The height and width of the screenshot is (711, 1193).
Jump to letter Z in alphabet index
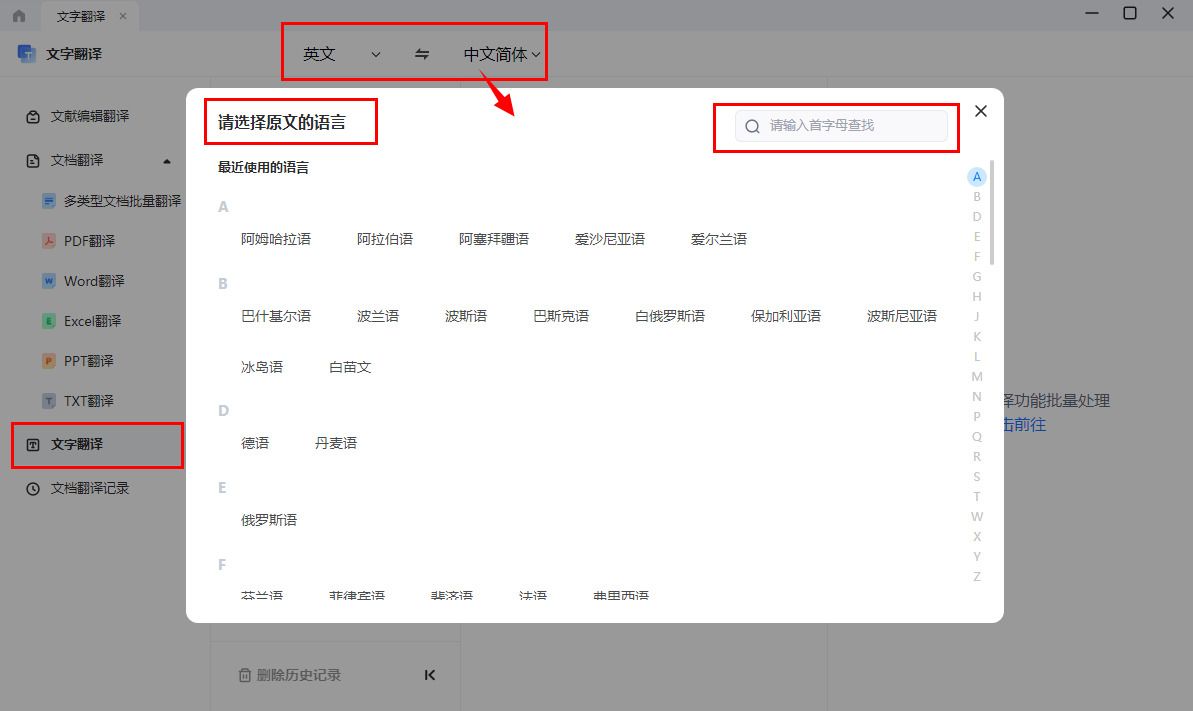(977, 577)
